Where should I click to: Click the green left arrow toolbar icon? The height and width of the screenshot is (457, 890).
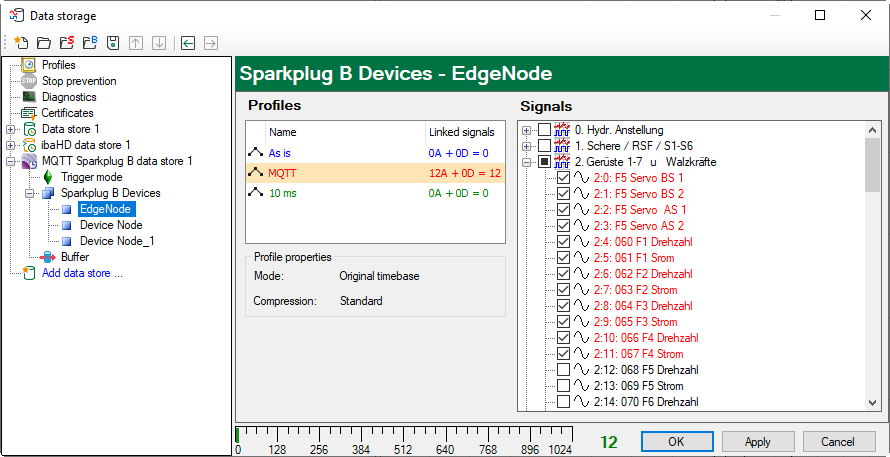(188, 43)
